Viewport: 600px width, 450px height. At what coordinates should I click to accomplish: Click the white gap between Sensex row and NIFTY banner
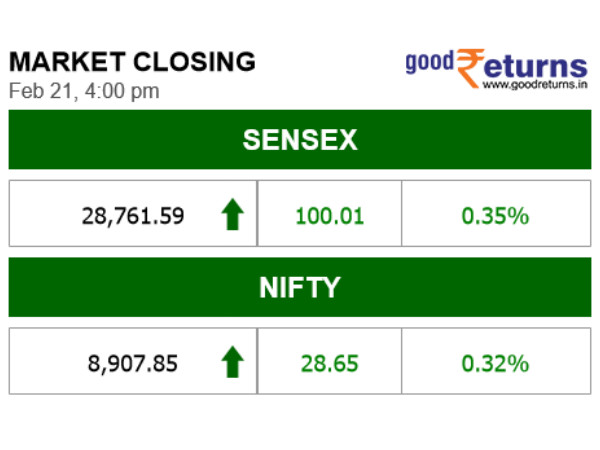pyautogui.click(x=299, y=252)
